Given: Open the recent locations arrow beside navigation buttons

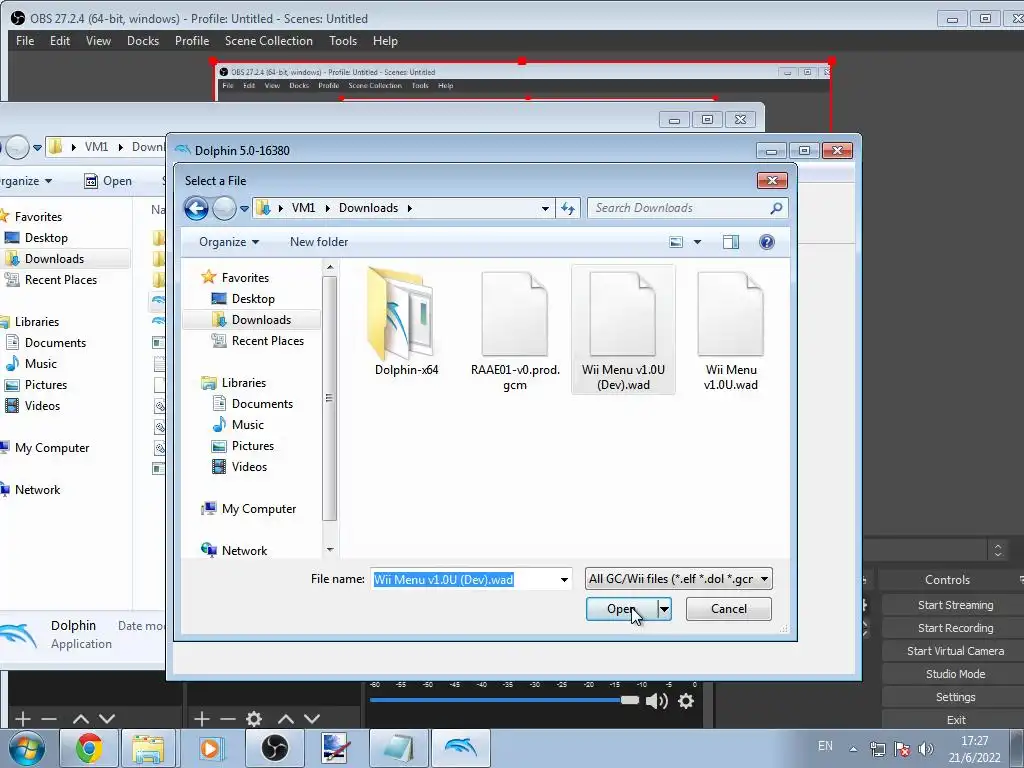Looking at the screenshot, I should coord(244,209).
